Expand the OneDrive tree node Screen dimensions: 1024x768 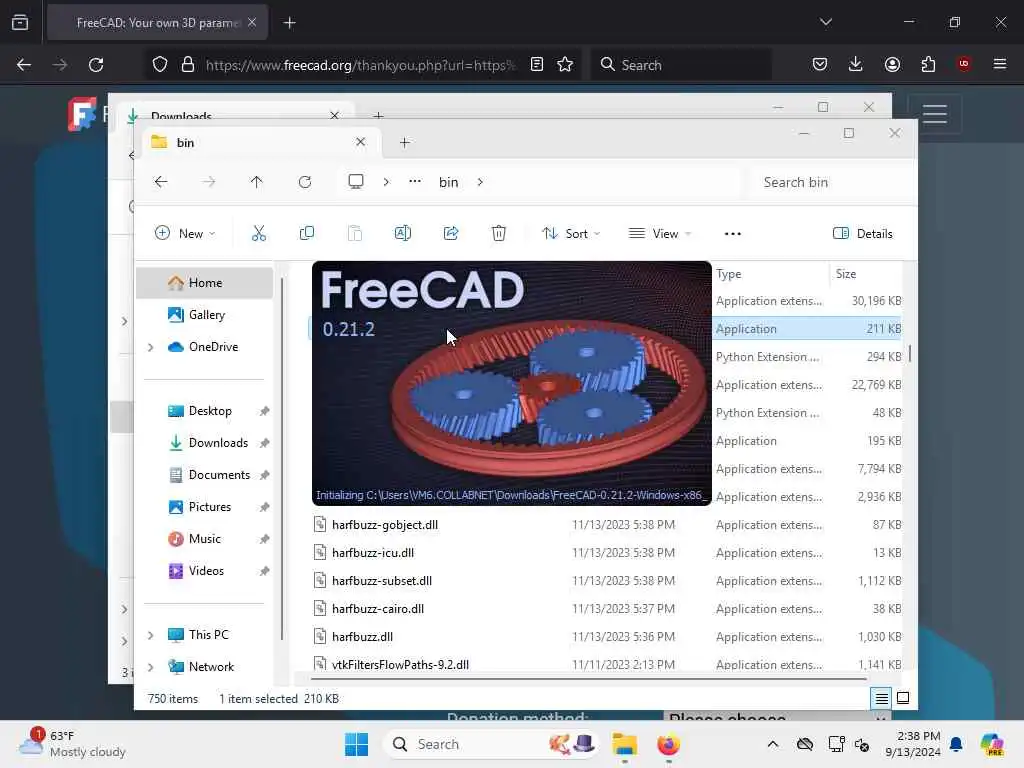pos(150,347)
